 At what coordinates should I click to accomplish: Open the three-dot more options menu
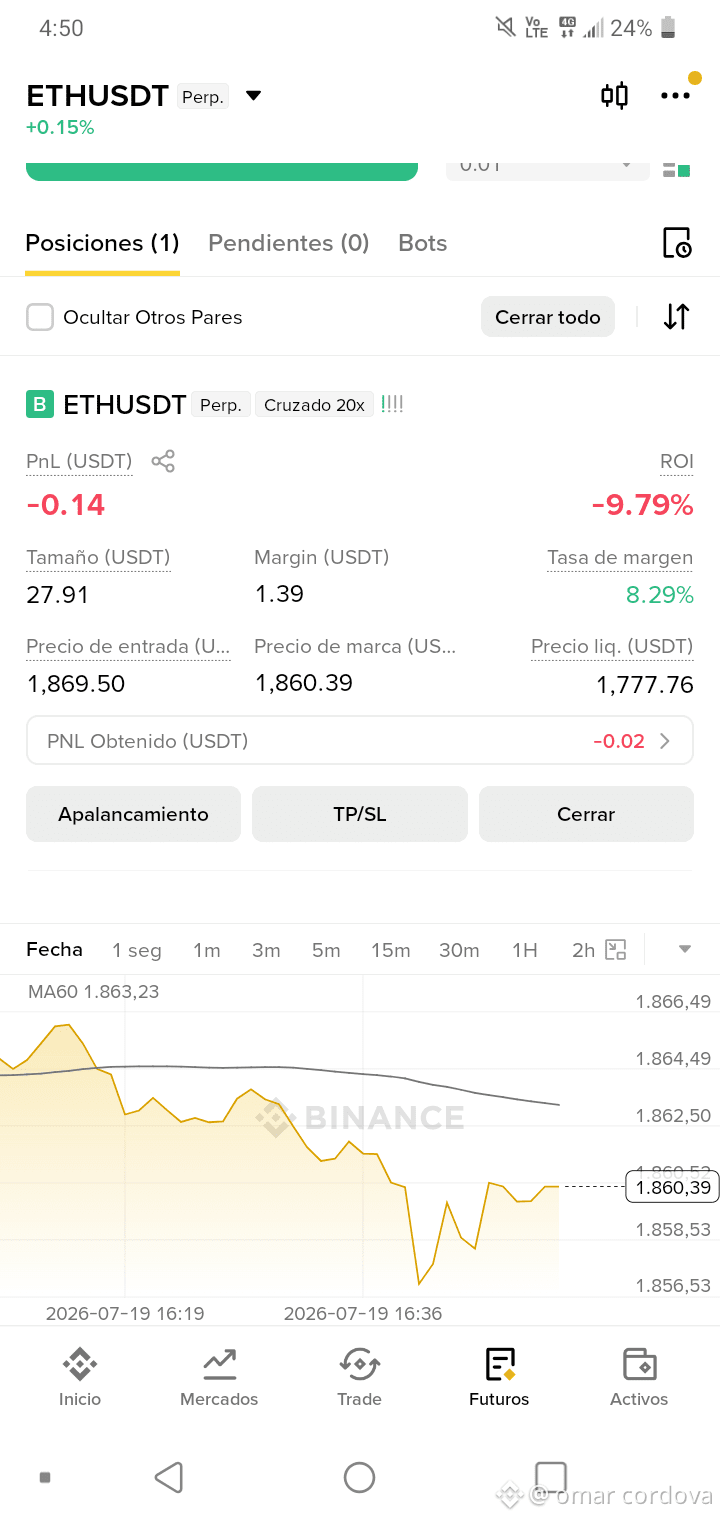[x=675, y=96]
